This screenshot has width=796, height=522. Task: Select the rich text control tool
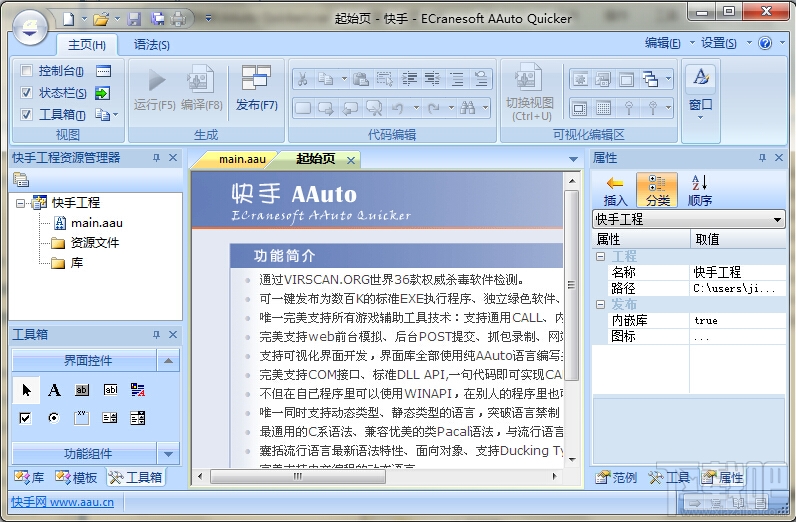[138, 390]
